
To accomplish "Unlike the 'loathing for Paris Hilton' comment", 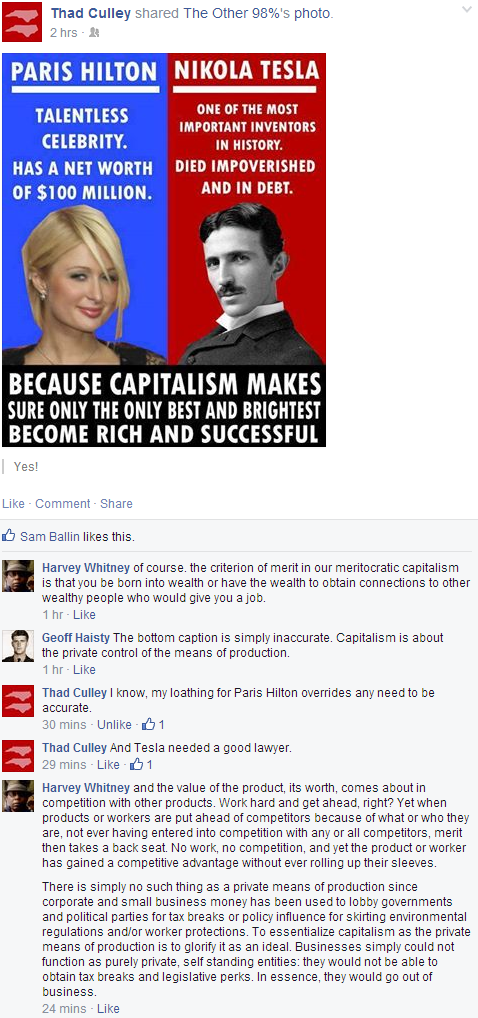I will pos(114,725).
